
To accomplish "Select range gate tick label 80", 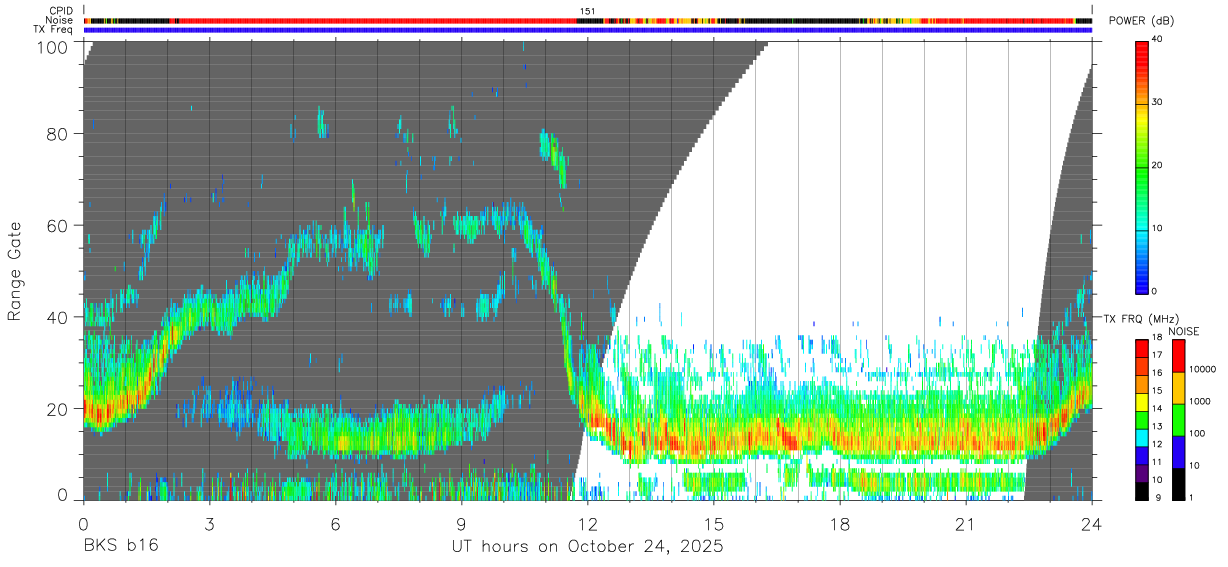I will pos(57,134).
